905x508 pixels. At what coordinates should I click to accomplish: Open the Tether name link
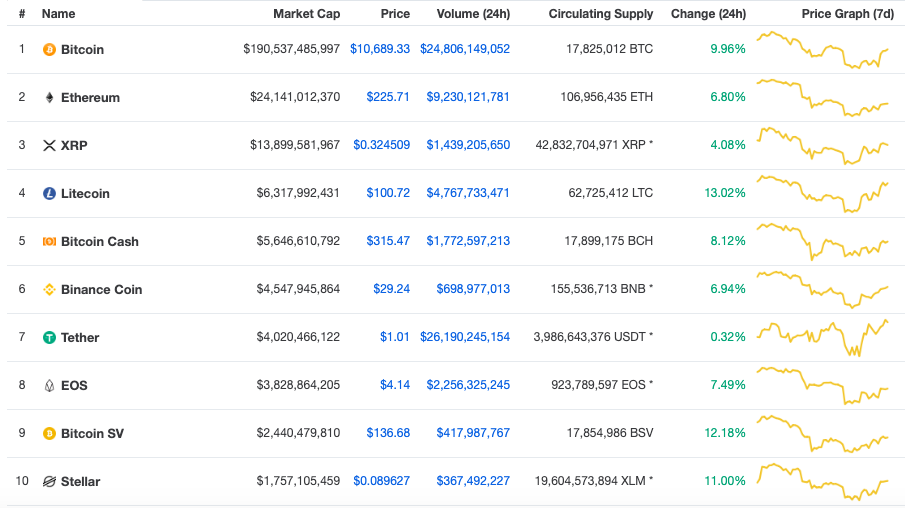click(x=80, y=337)
